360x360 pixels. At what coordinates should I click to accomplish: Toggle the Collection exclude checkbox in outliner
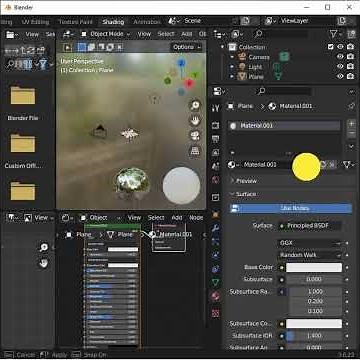tap(330, 47)
